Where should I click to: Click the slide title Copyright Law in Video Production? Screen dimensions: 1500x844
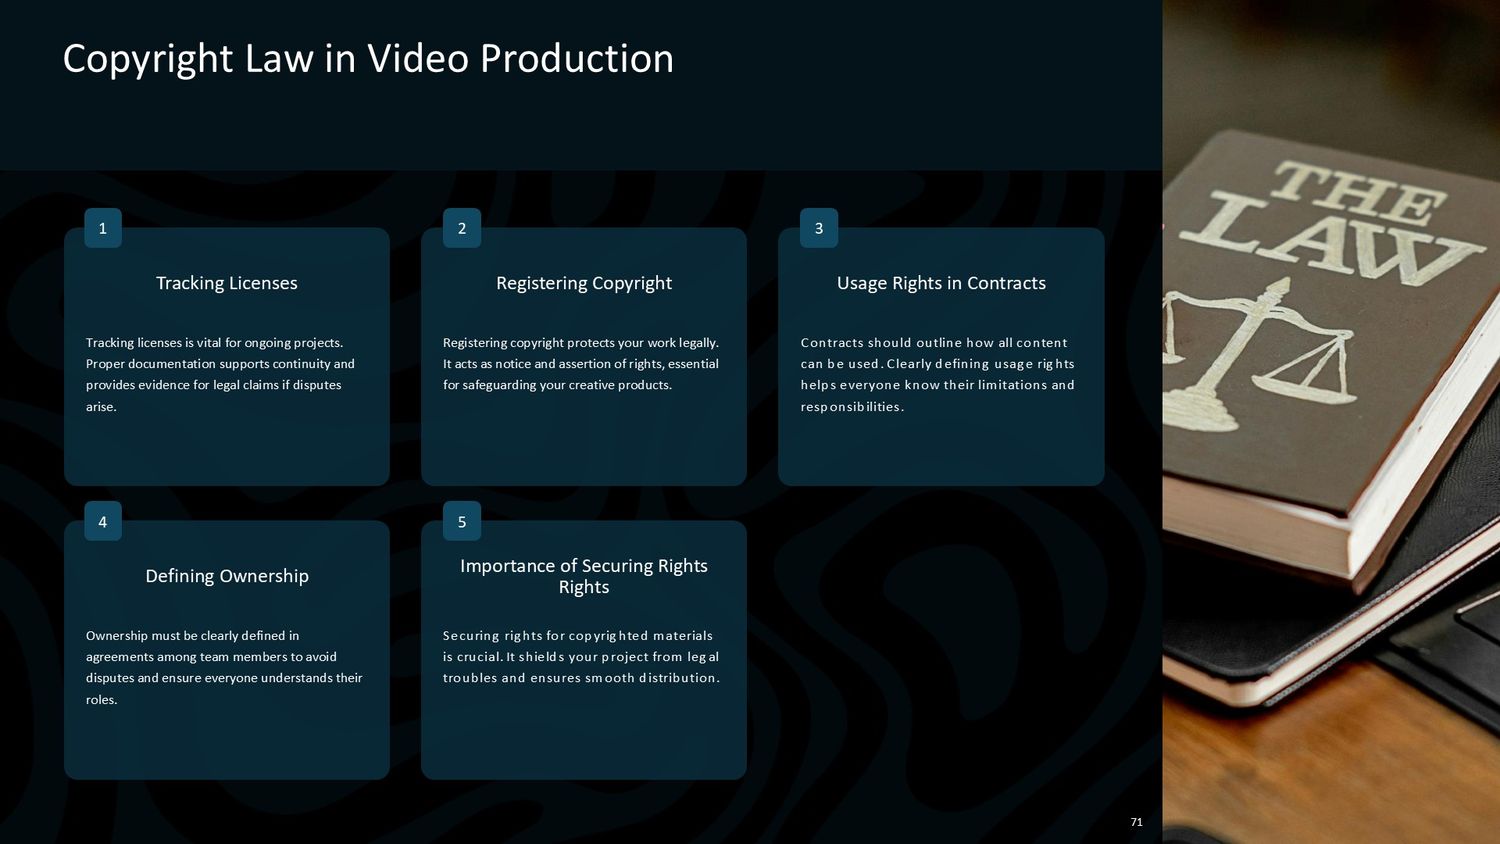pyautogui.click(x=368, y=59)
